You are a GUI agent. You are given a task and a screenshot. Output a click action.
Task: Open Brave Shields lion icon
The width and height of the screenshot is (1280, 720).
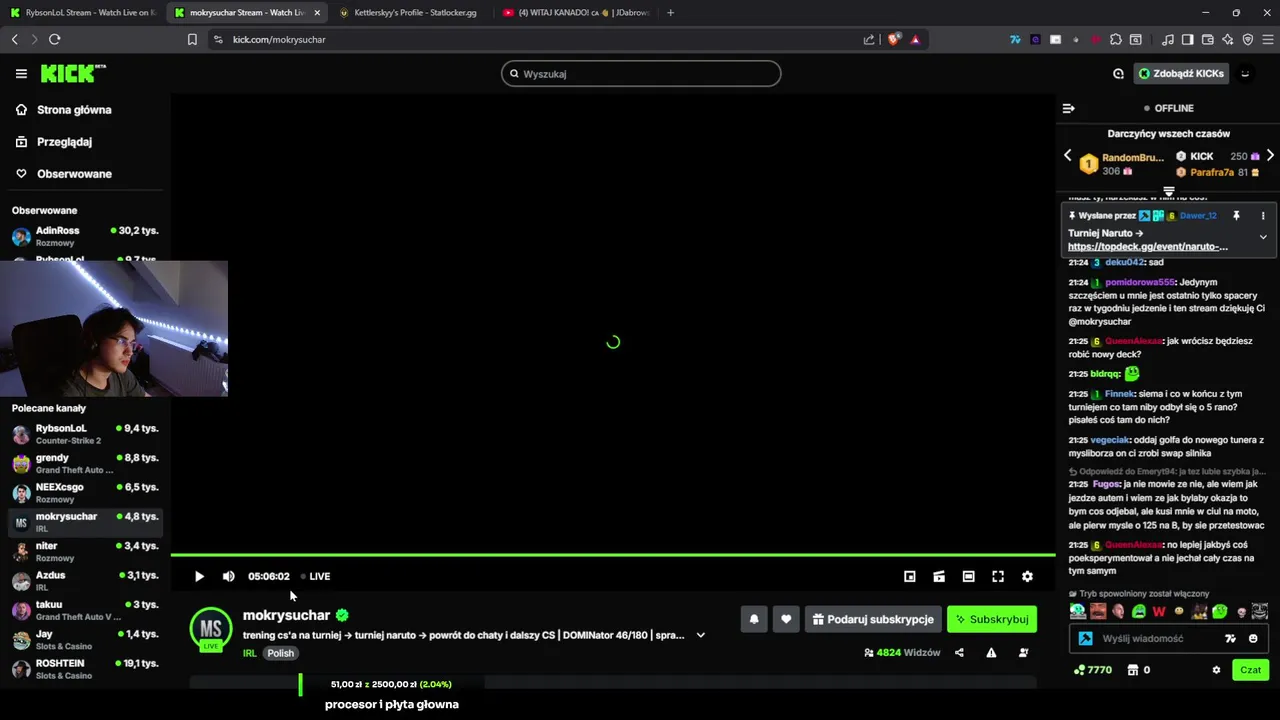point(894,39)
